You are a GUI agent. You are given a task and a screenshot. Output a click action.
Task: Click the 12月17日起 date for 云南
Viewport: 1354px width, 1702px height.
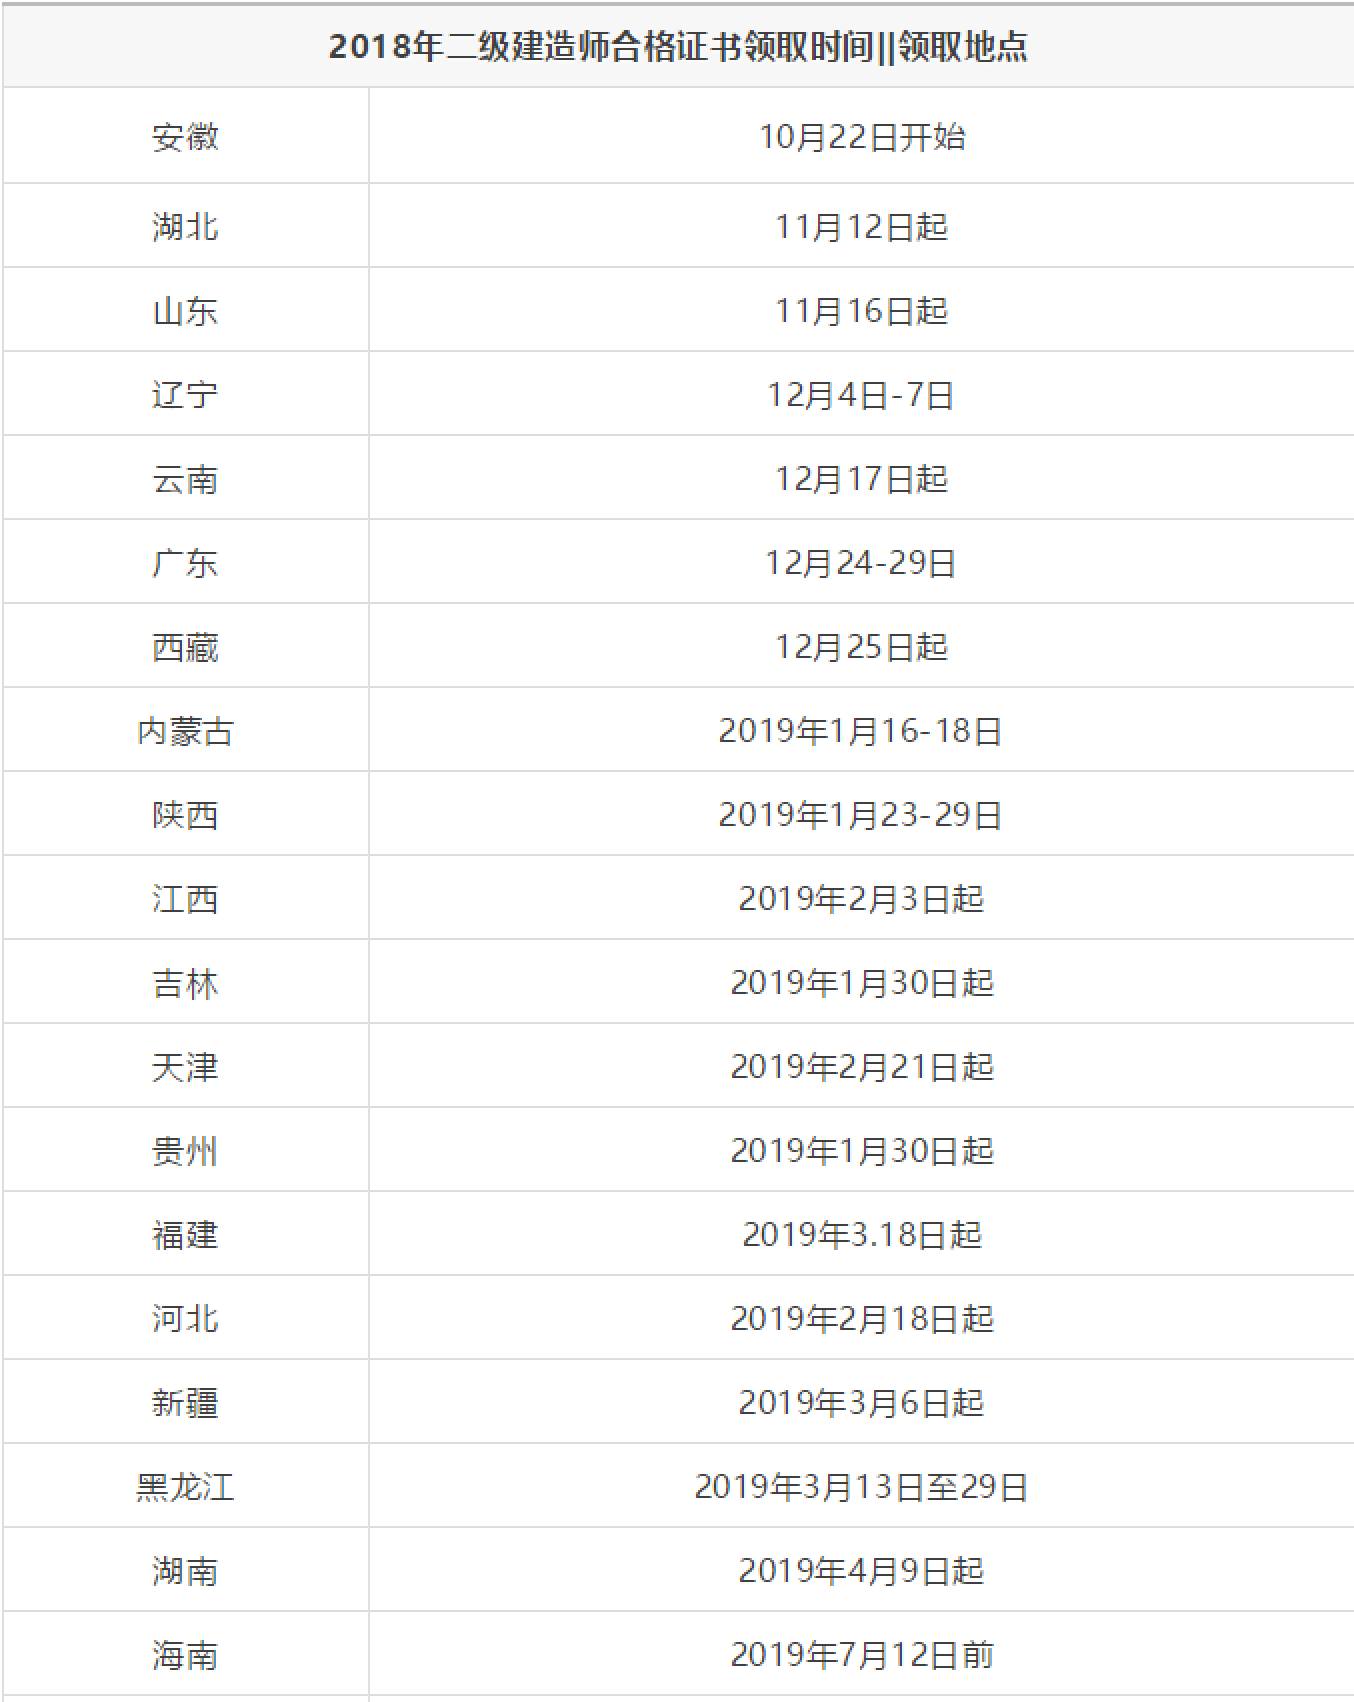862,478
